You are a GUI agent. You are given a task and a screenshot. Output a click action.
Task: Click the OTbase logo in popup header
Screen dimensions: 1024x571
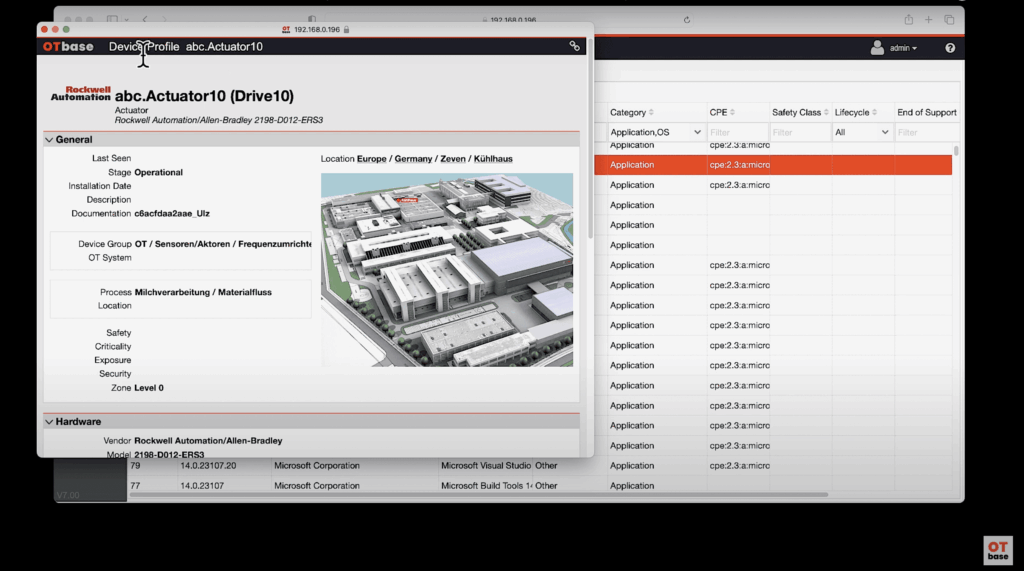68,47
